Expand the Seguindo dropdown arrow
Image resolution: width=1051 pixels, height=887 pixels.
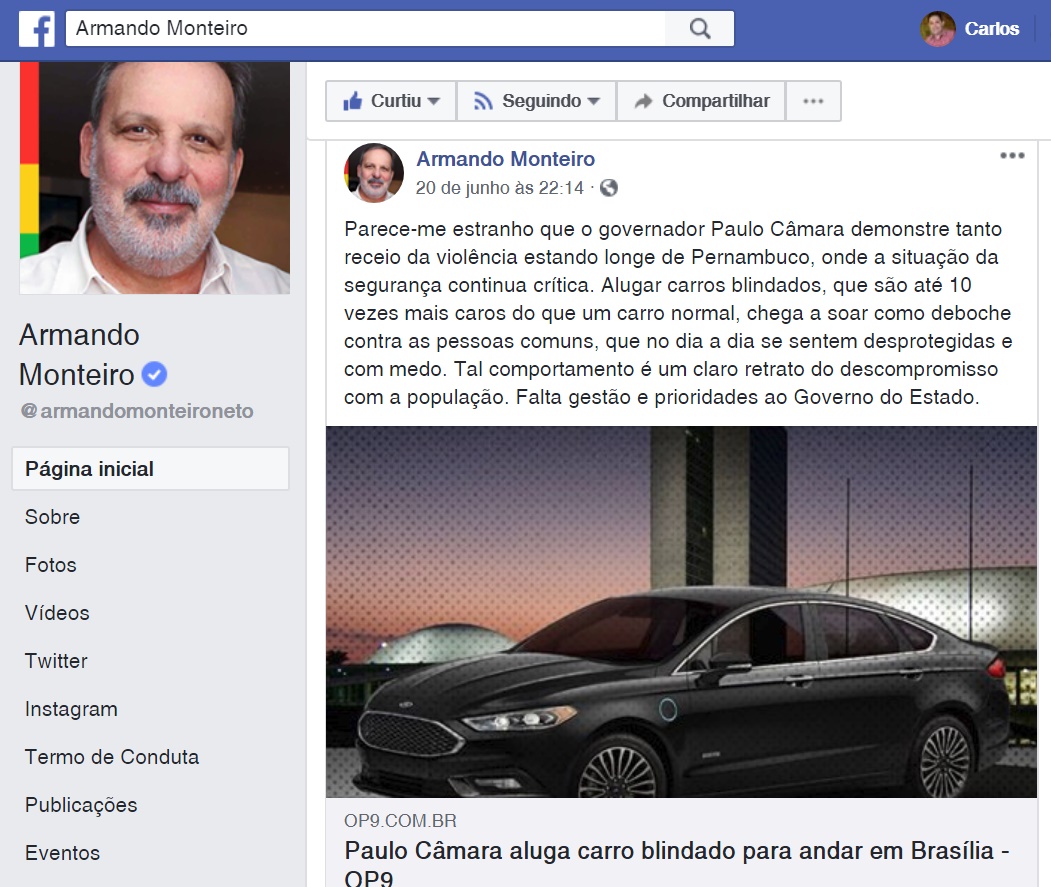coord(593,101)
